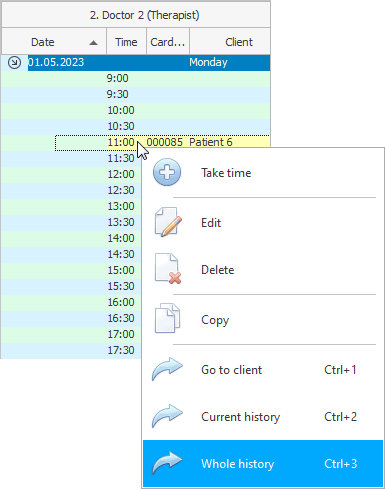
Task: Select the 10:00 time slot
Action: [136, 110]
